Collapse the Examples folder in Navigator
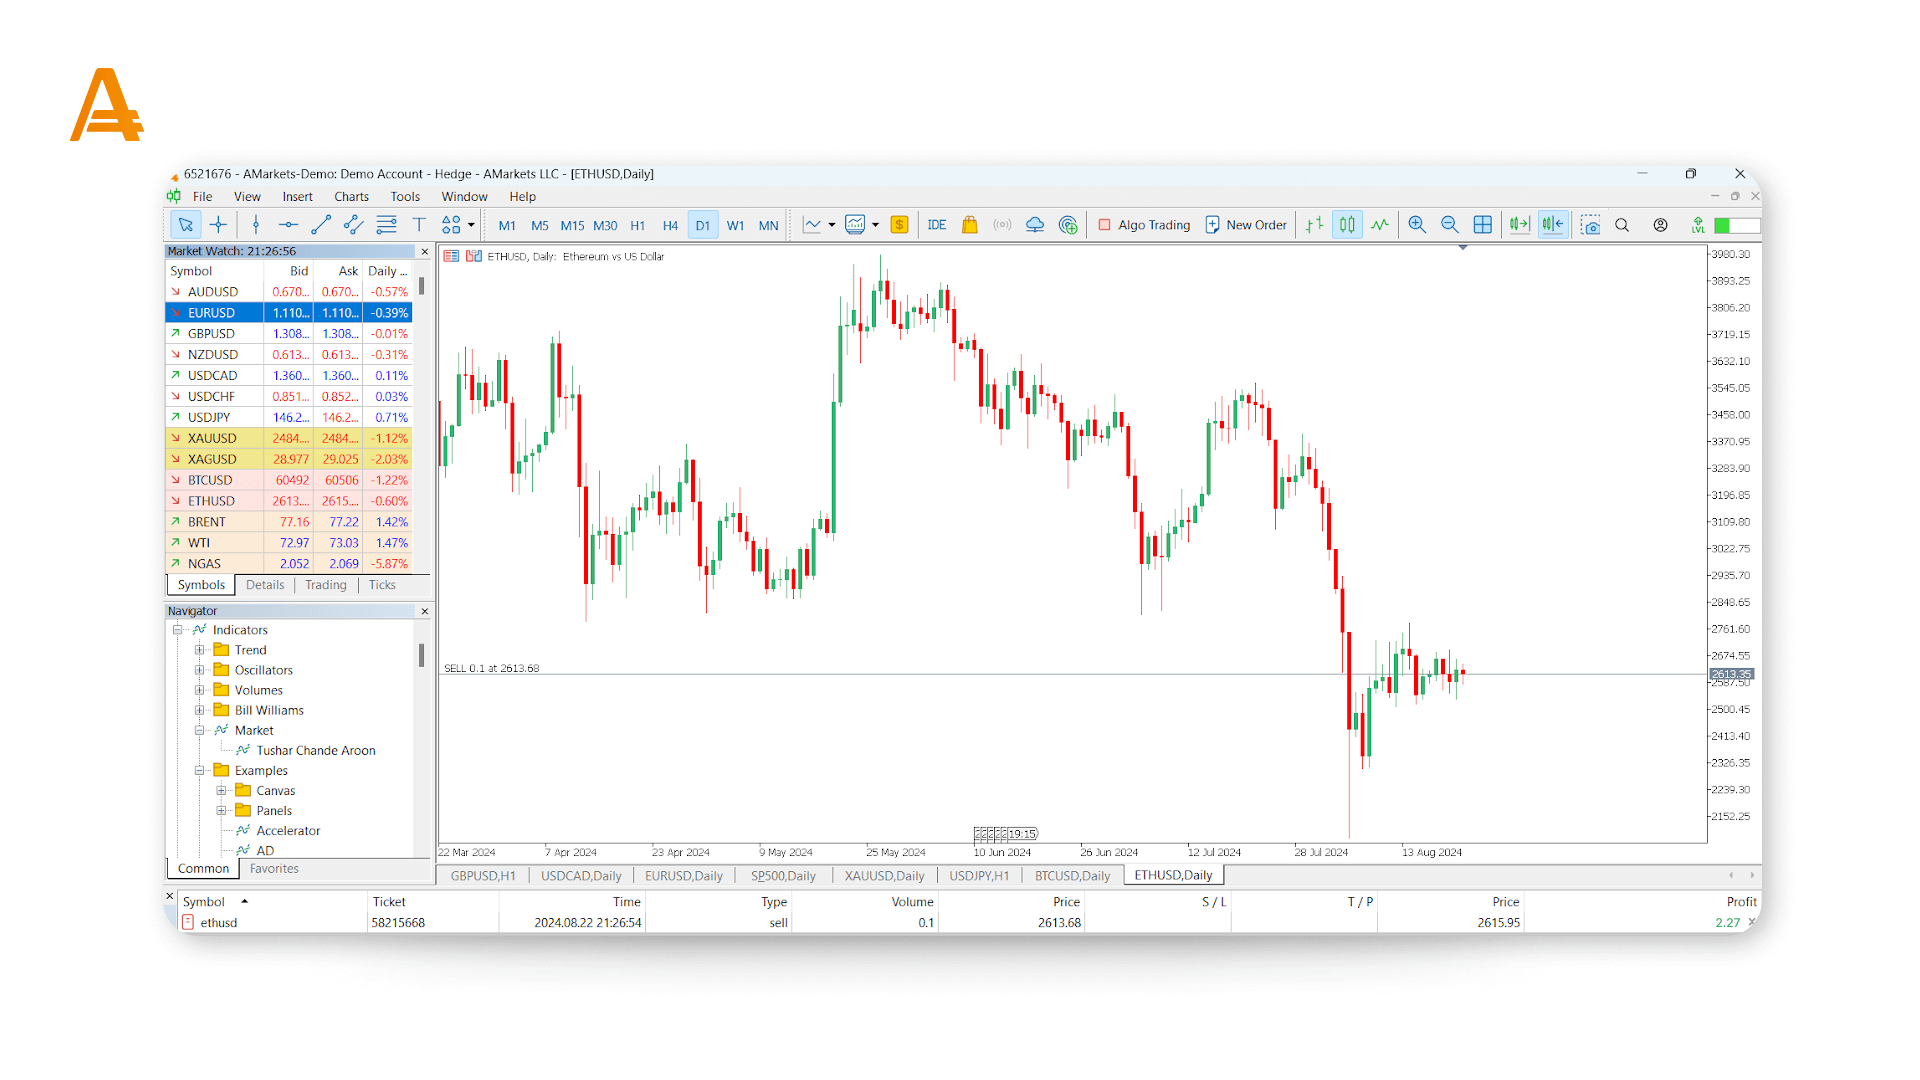This screenshot has height=1080, width=1920. click(x=199, y=771)
